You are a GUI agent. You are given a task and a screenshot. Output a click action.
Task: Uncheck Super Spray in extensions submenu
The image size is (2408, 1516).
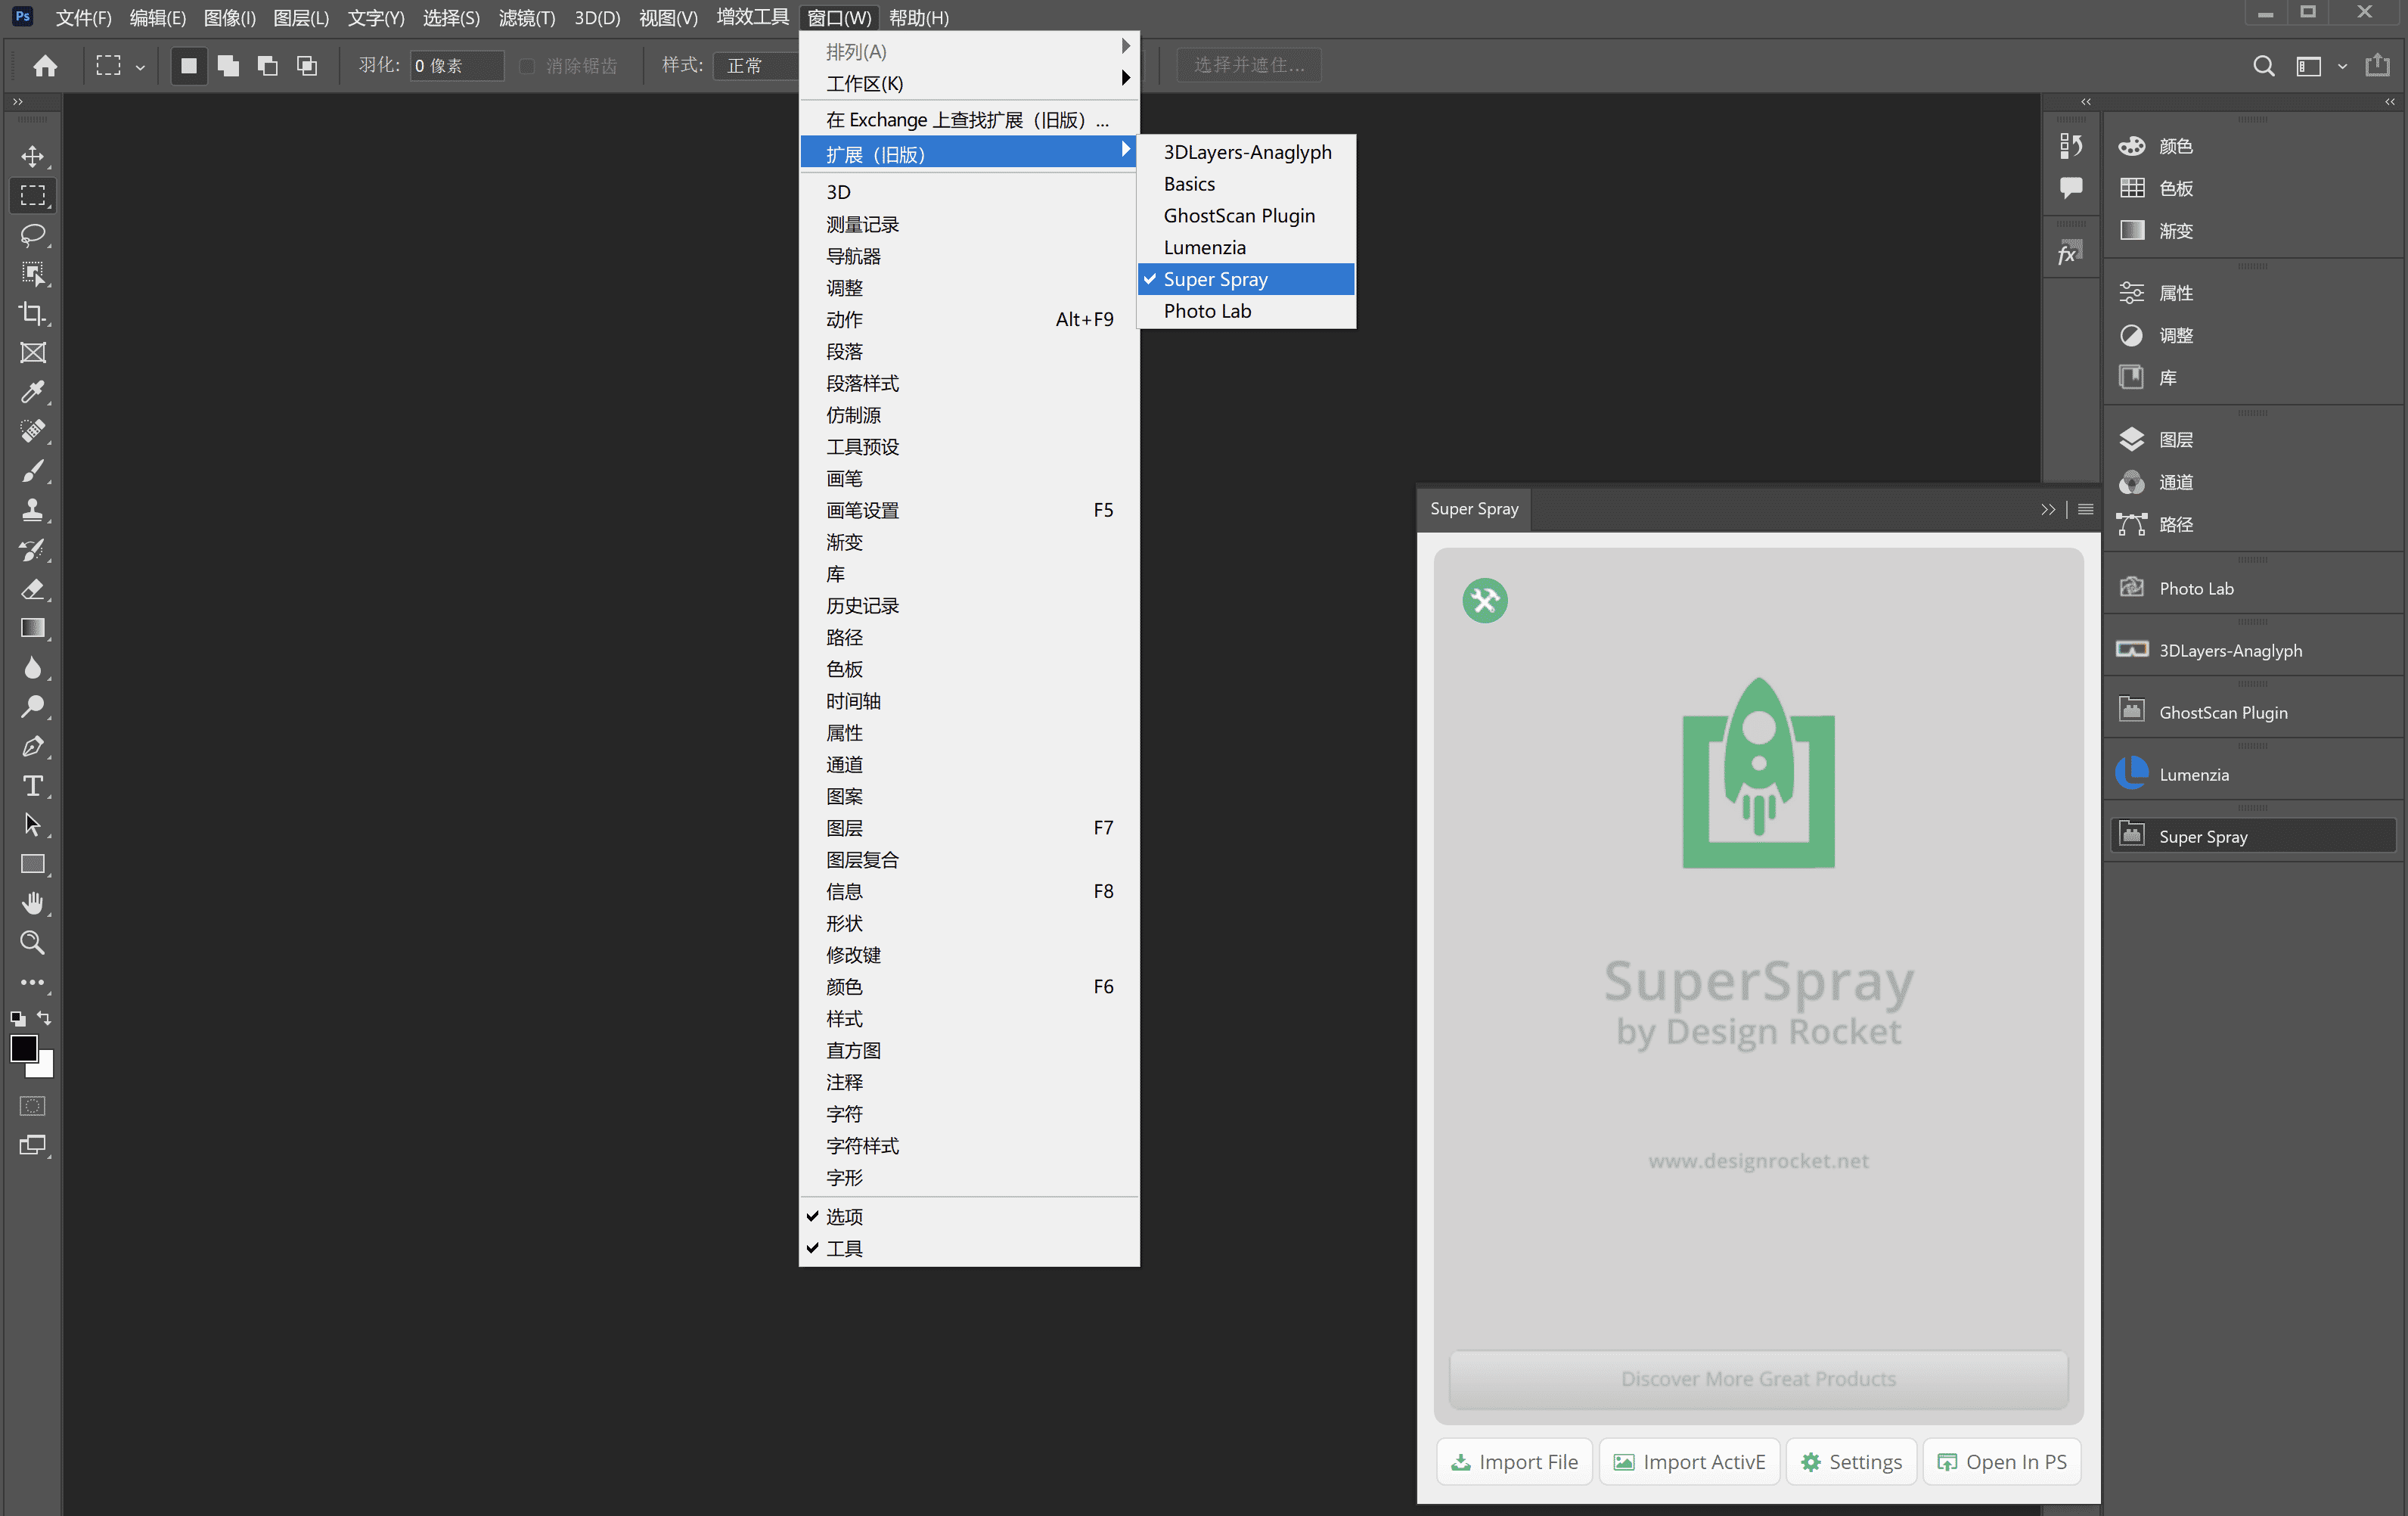click(x=1215, y=279)
